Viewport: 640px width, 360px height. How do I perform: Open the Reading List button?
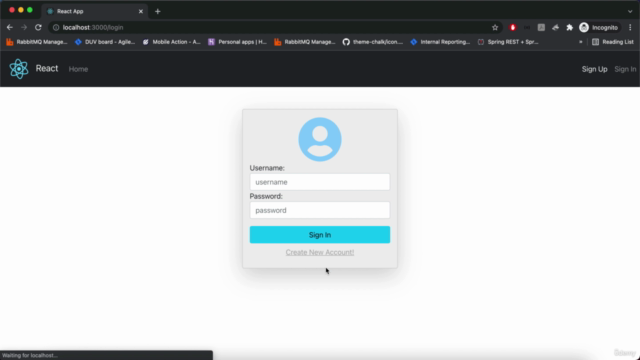[613, 42]
